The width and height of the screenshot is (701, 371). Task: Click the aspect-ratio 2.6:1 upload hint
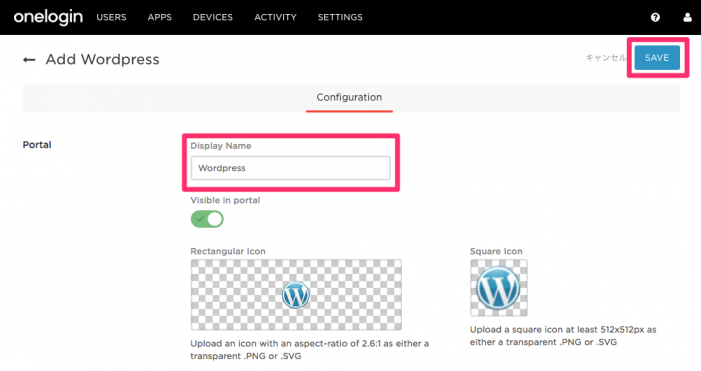309,350
